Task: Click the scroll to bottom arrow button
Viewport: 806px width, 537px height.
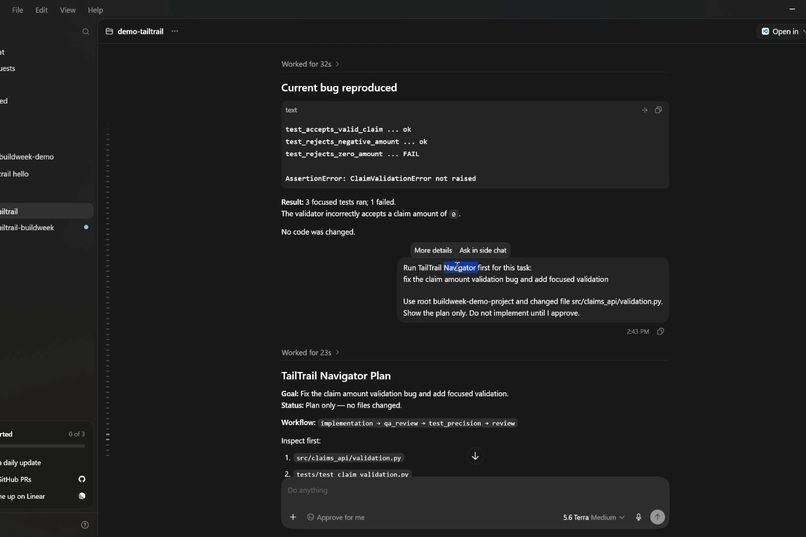Action: pos(475,456)
